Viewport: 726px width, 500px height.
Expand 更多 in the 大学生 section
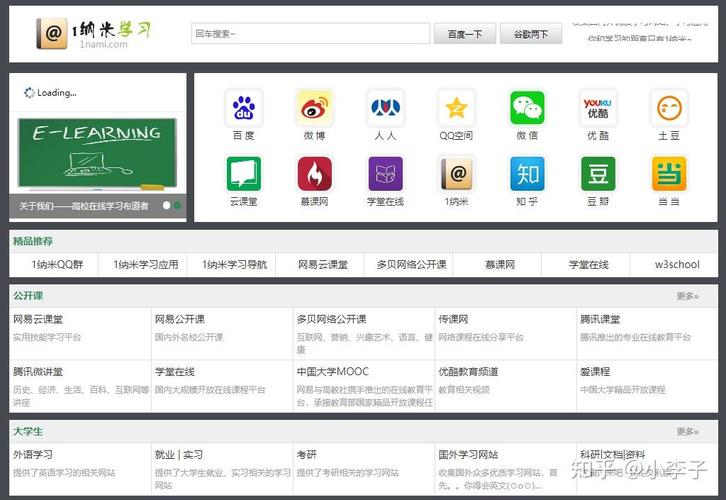click(x=687, y=432)
